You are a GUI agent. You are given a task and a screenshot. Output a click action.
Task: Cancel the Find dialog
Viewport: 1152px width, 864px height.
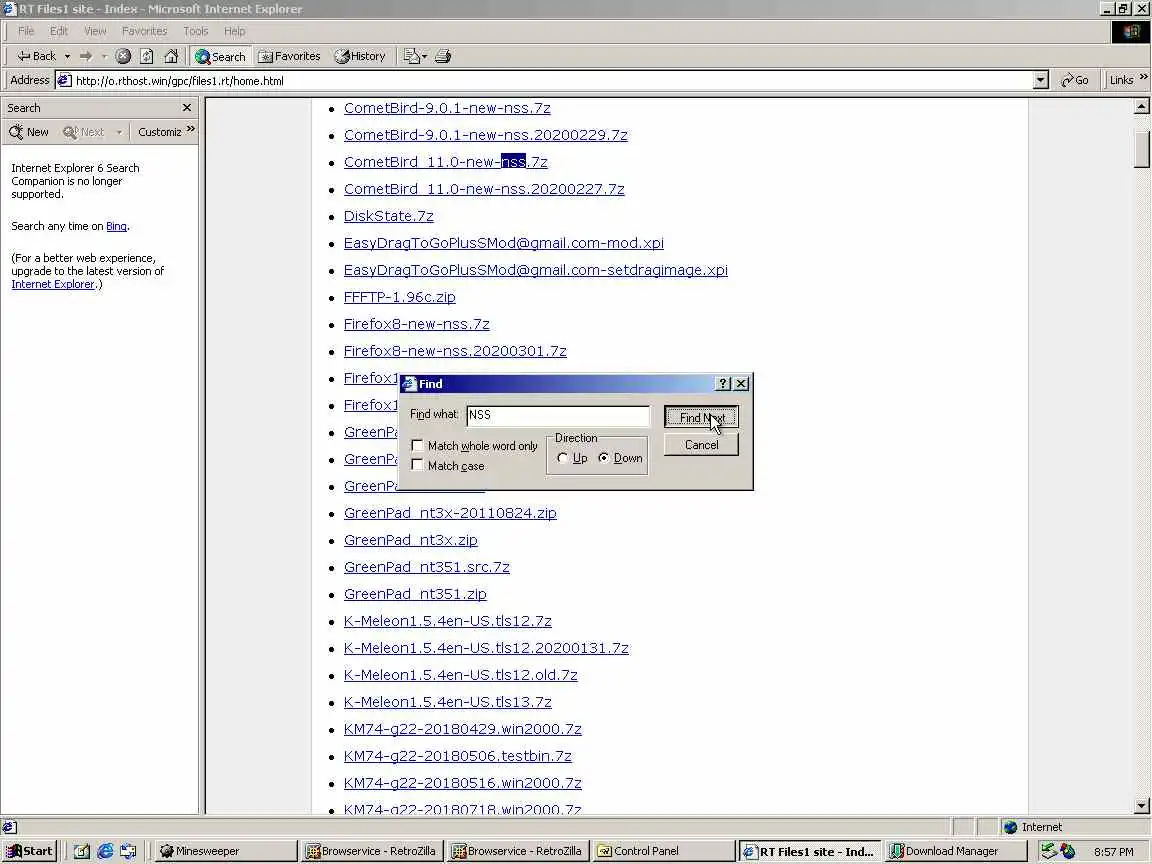tap(702, 444)
